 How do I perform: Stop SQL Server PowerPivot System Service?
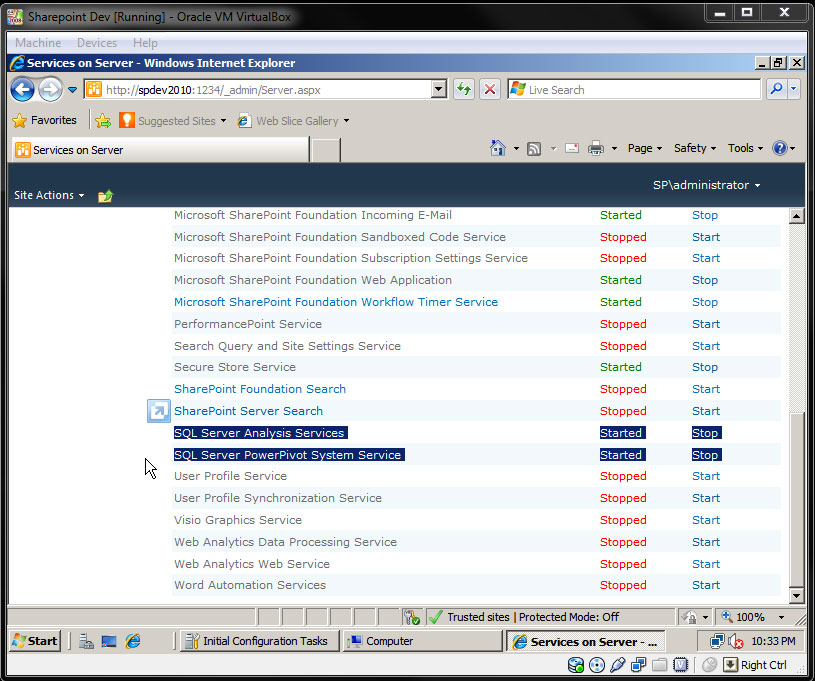[x=706, y=455]
